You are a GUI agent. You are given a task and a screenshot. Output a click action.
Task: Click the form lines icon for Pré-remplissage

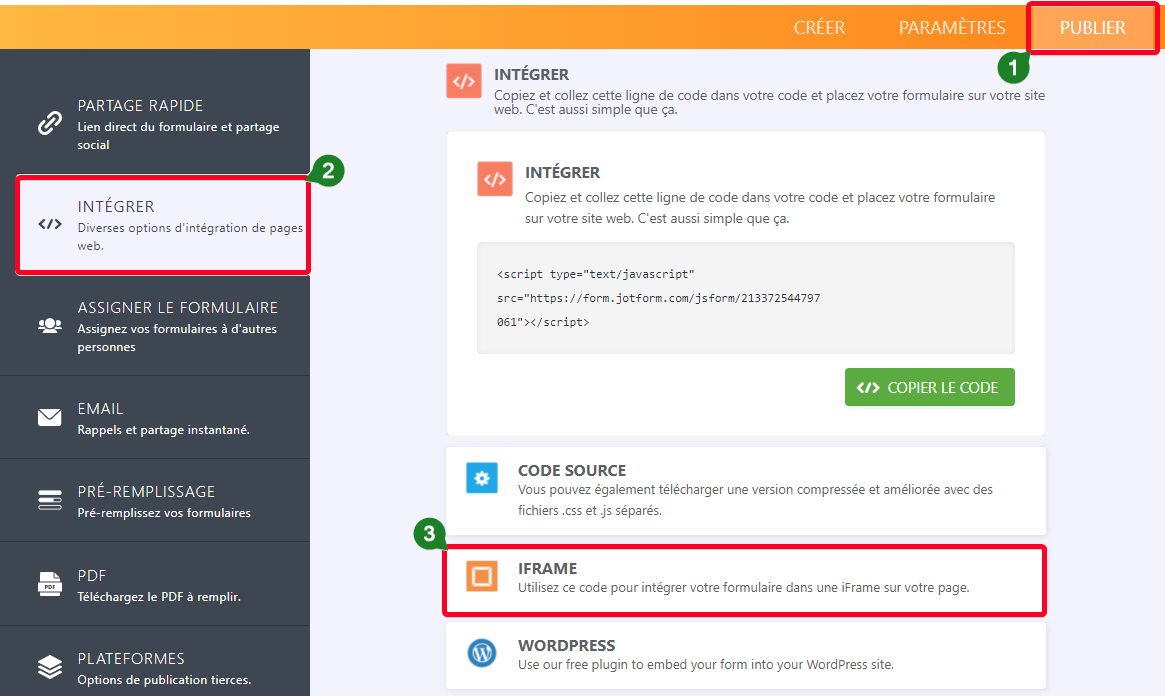[50, 500]
